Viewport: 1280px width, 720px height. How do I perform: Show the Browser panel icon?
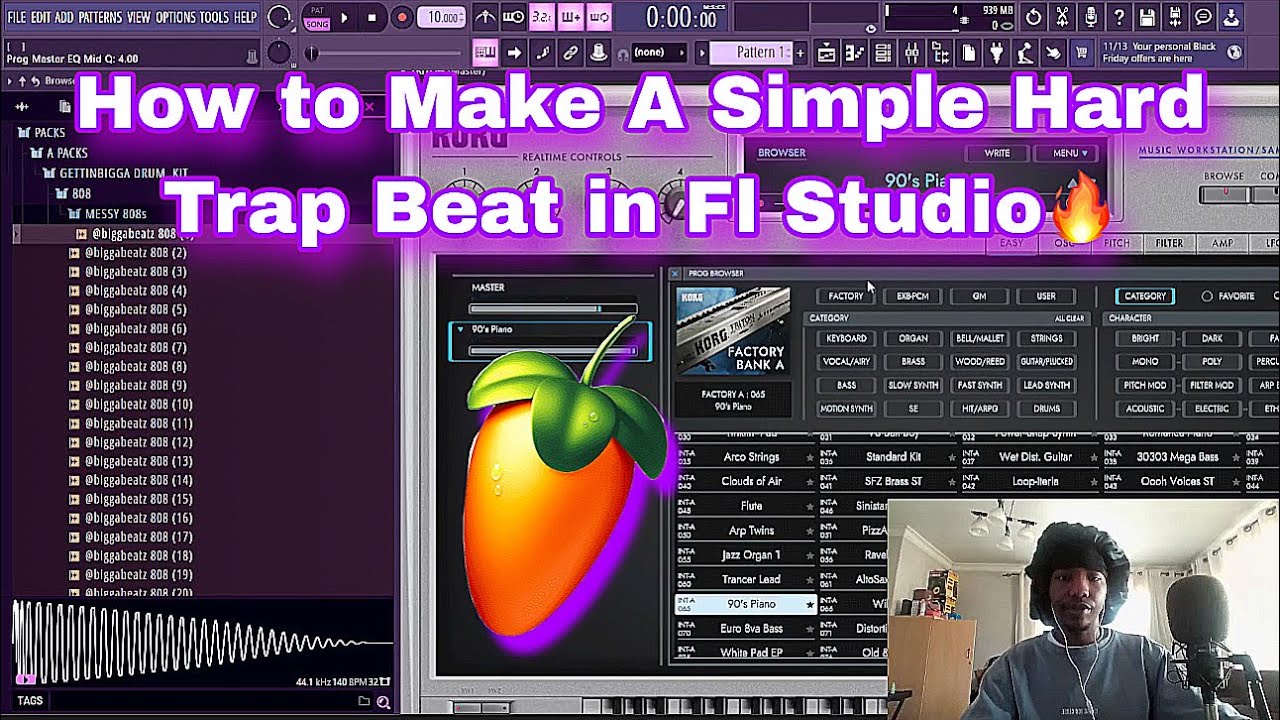point(938,52)
